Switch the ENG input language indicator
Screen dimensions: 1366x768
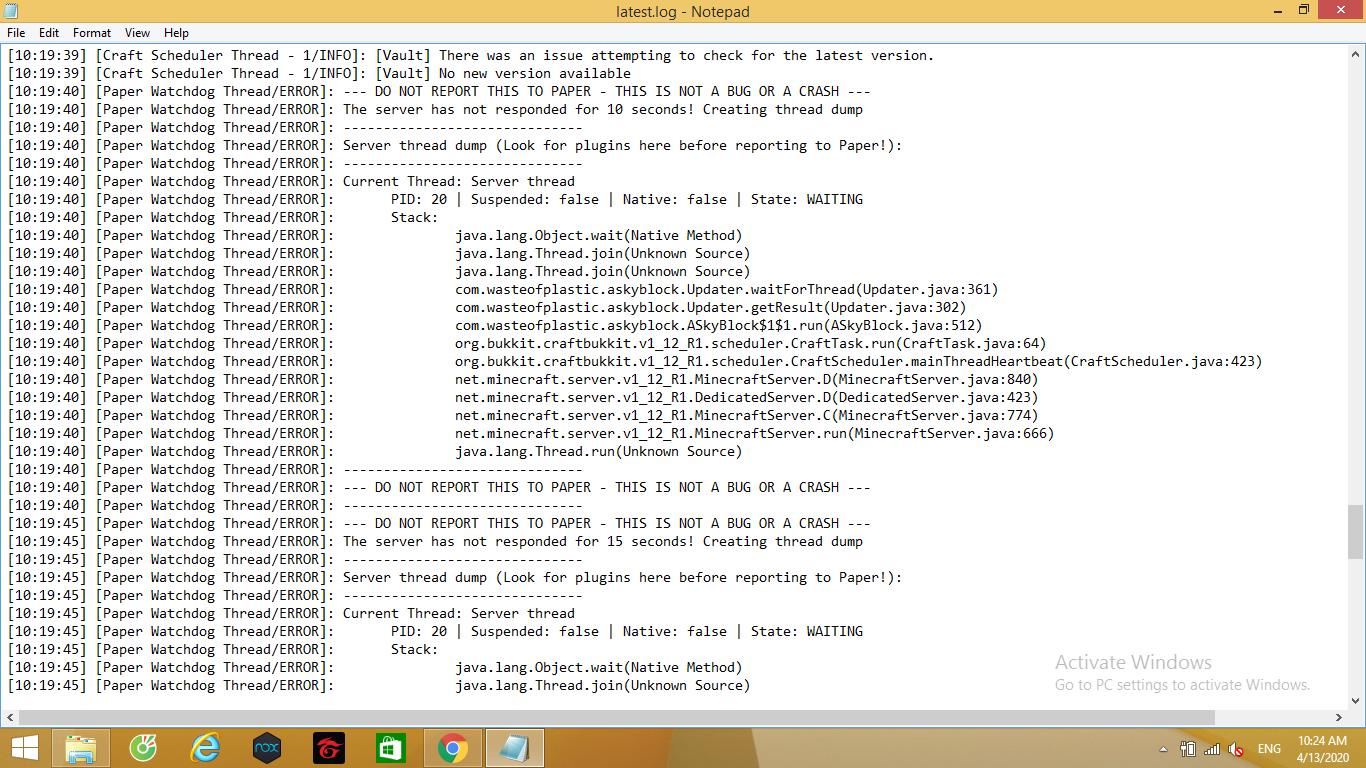1269,749
